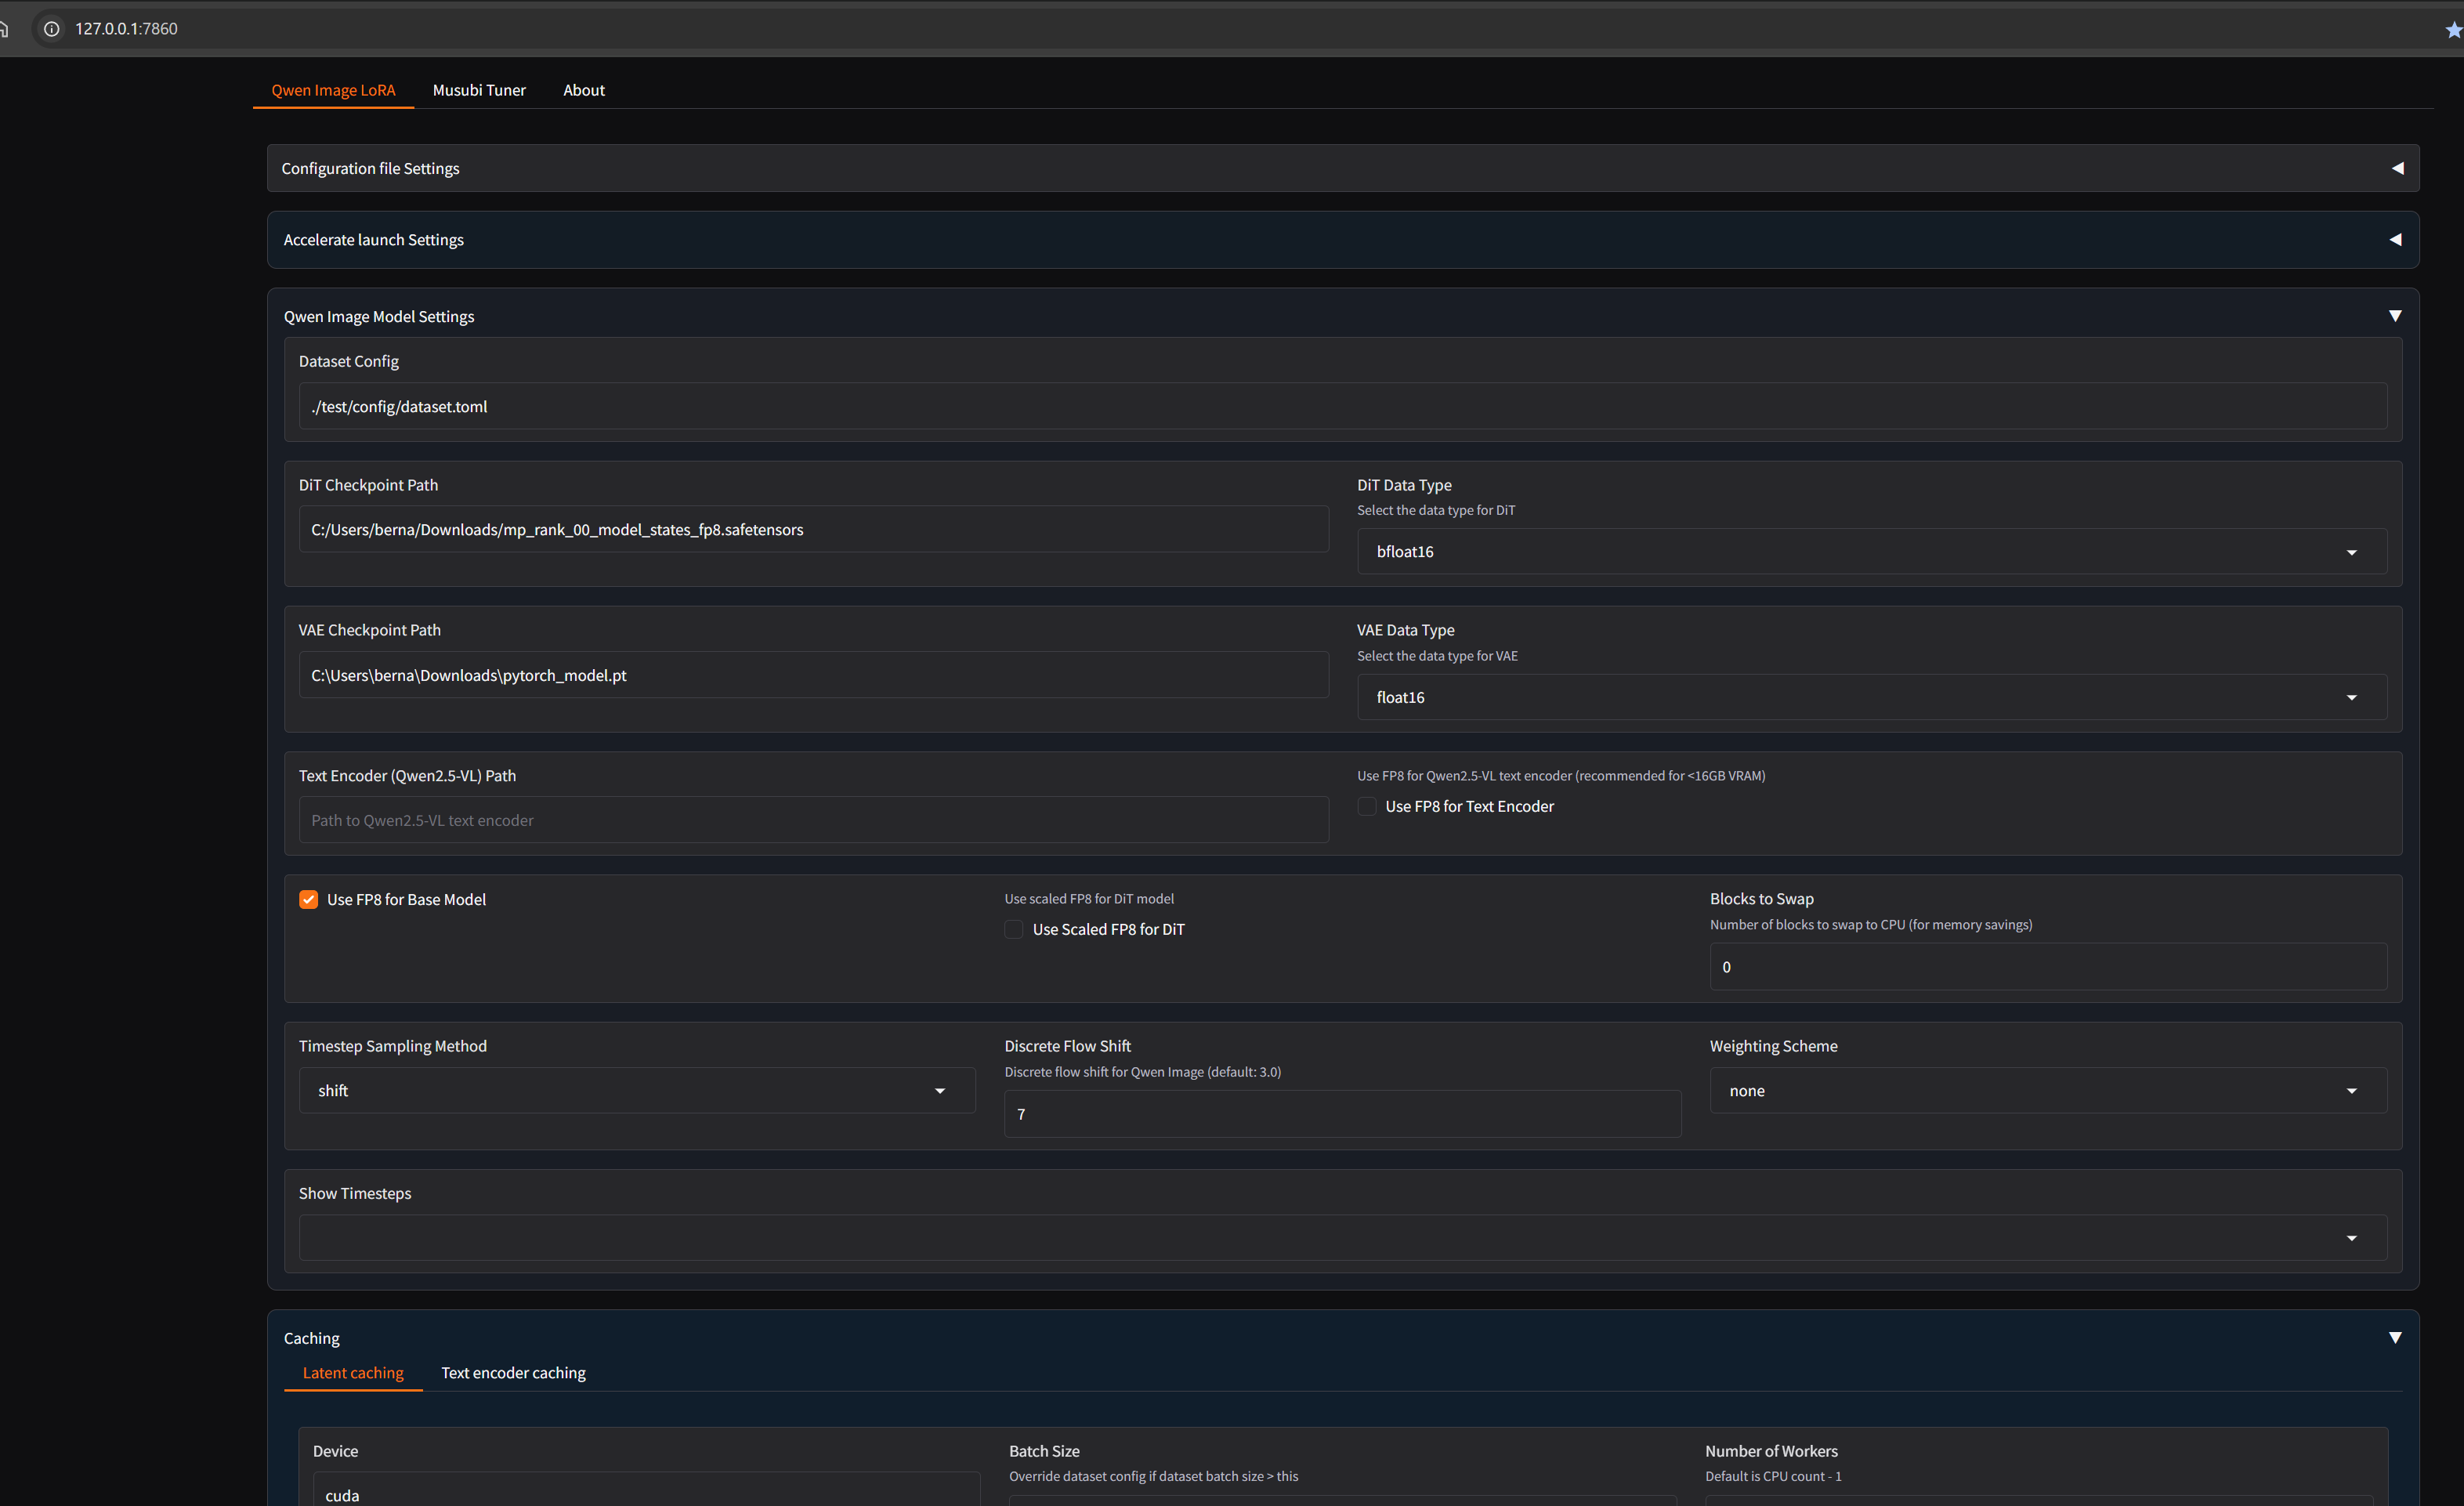Image resolution: width=2464 pixels, height=1506 pixels.
Task: Enable Use FP8 for Text Encoder
Action: (1367, 806)
